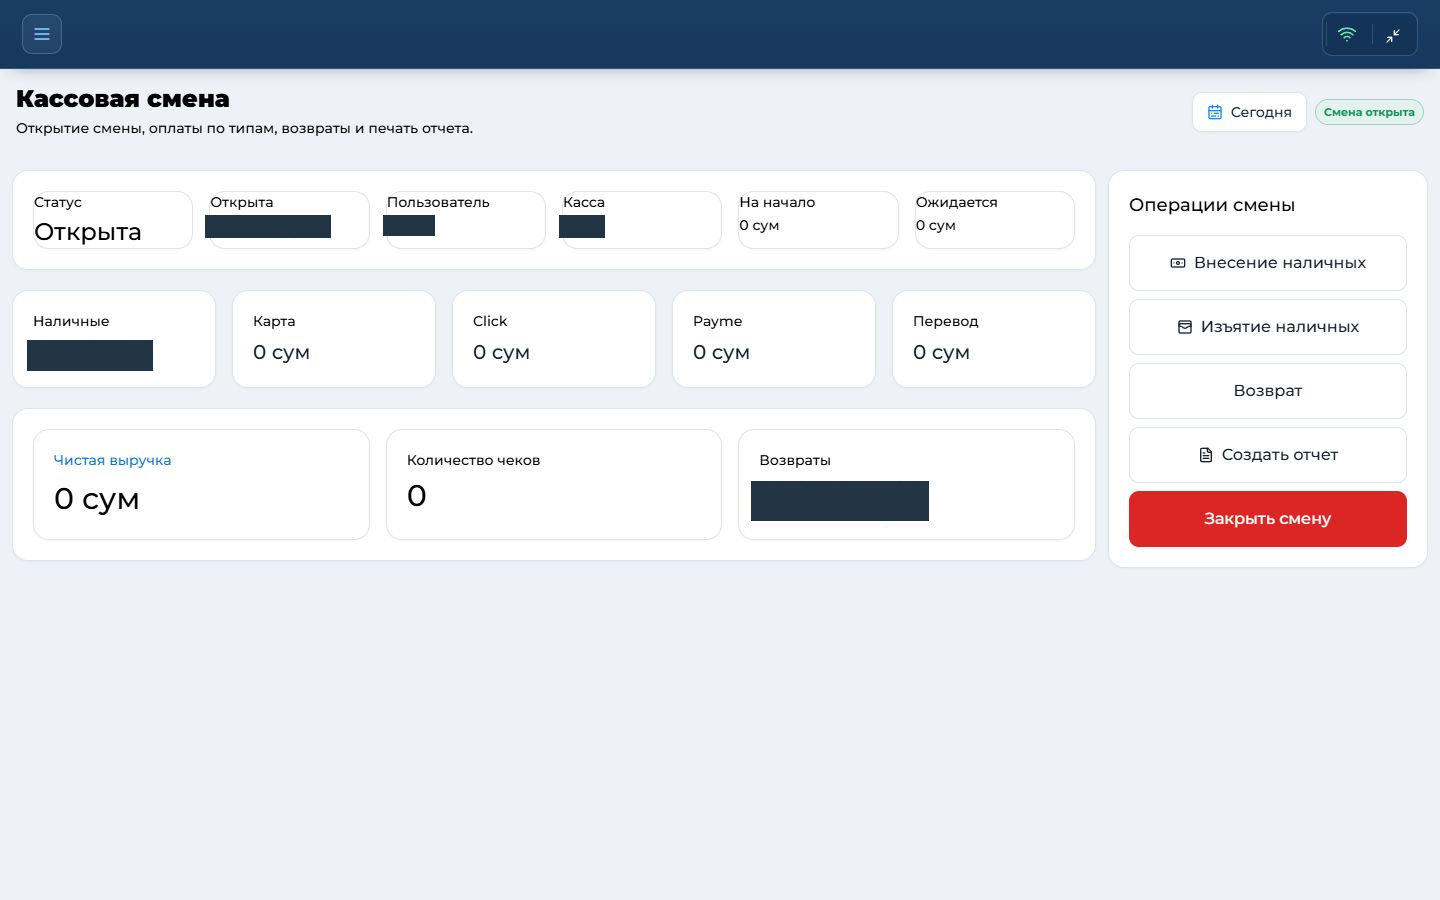Viewport: 1440px width, 900px height.
Task: Click the Возвраты summary card
Action: coord(906,485)
